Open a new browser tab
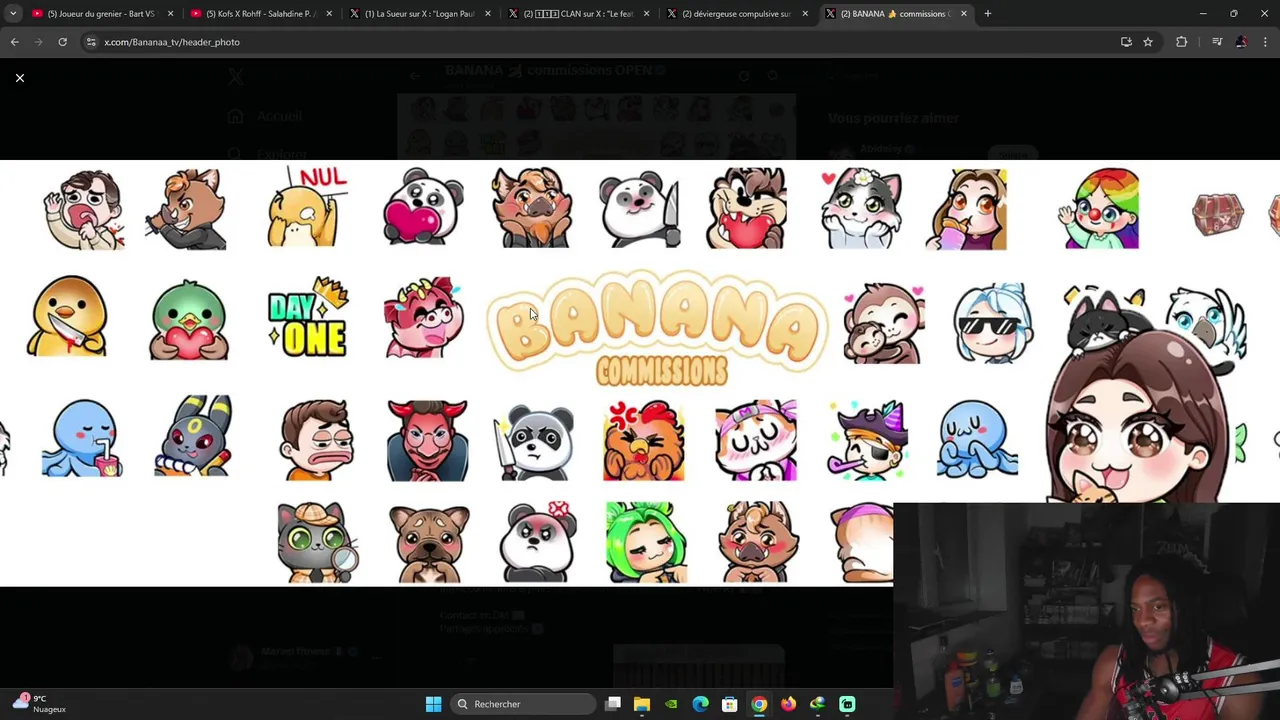Viewport: 1280px width, 720px height. [x=988, y=14]
